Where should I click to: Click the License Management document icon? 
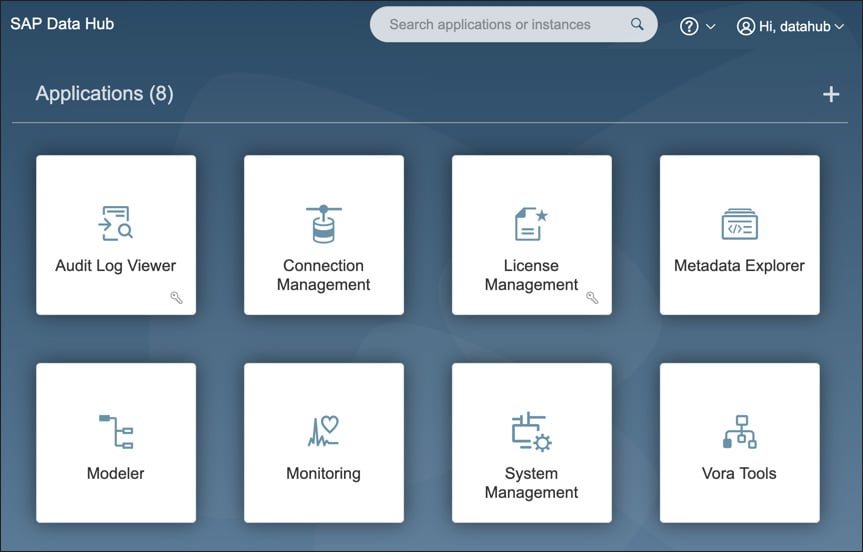click(x=531, y=224)
